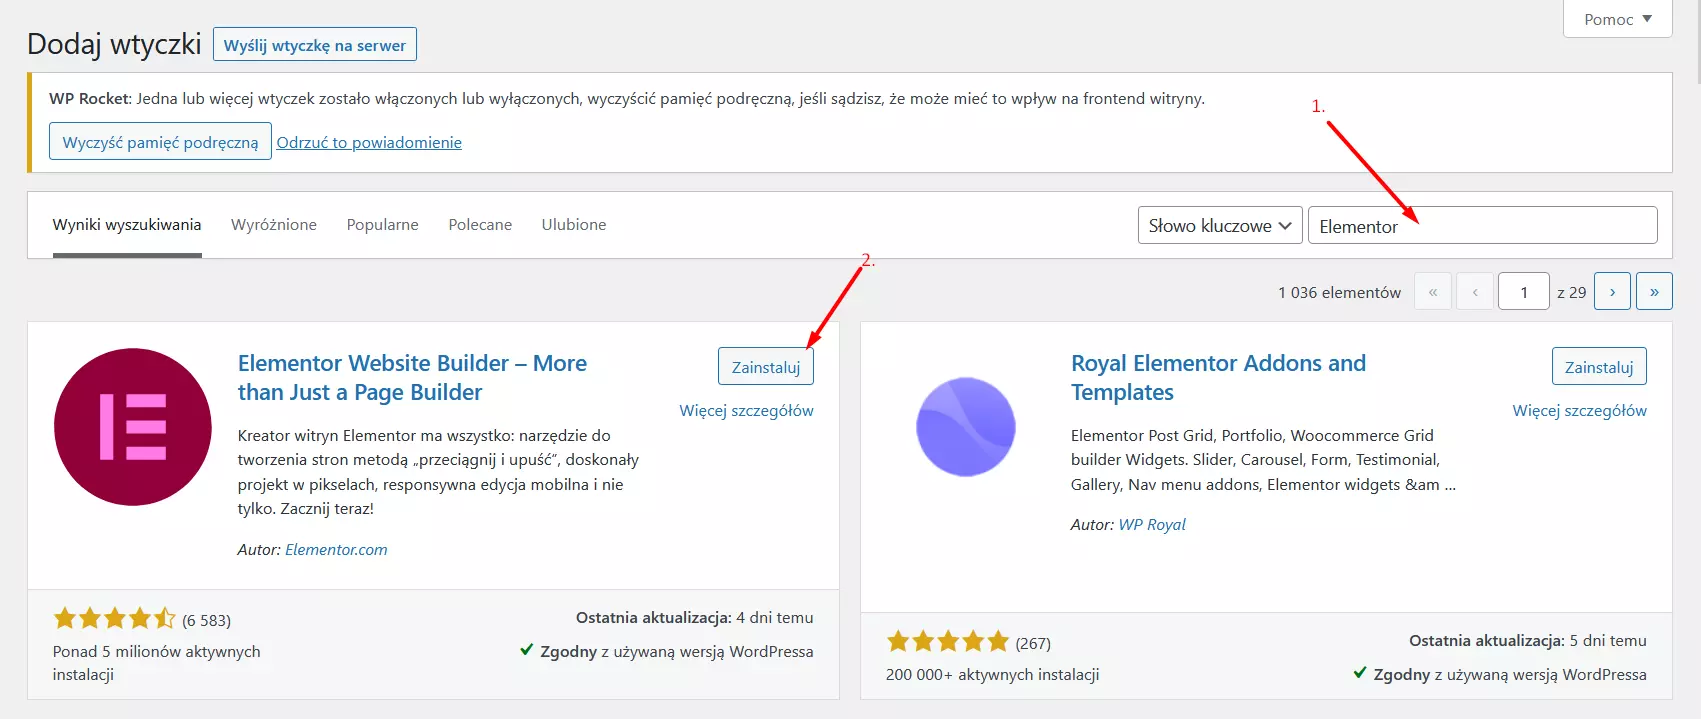The height and width of the screenshot is (719, 1701).
Task: Visit author WP Royal link
Action: 1152,525
